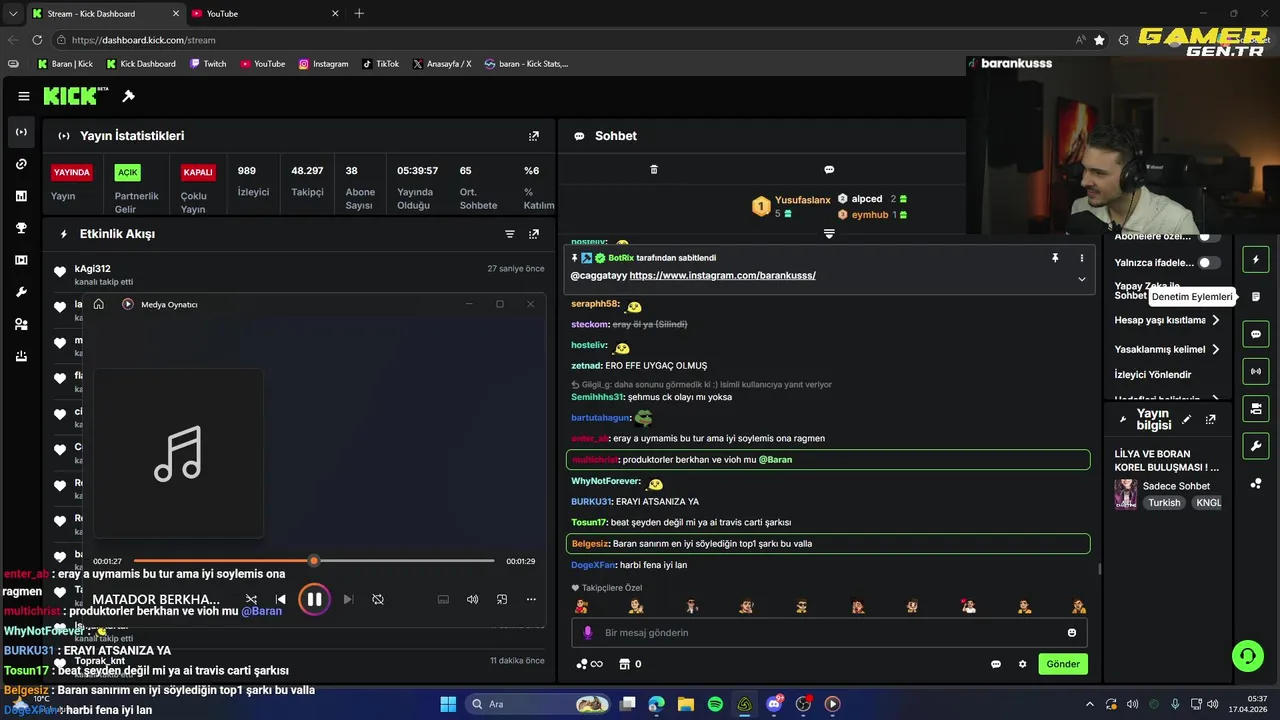Open Discord from the taskbar
This screenshot has width=1280, height=720.
pos(774,704)
